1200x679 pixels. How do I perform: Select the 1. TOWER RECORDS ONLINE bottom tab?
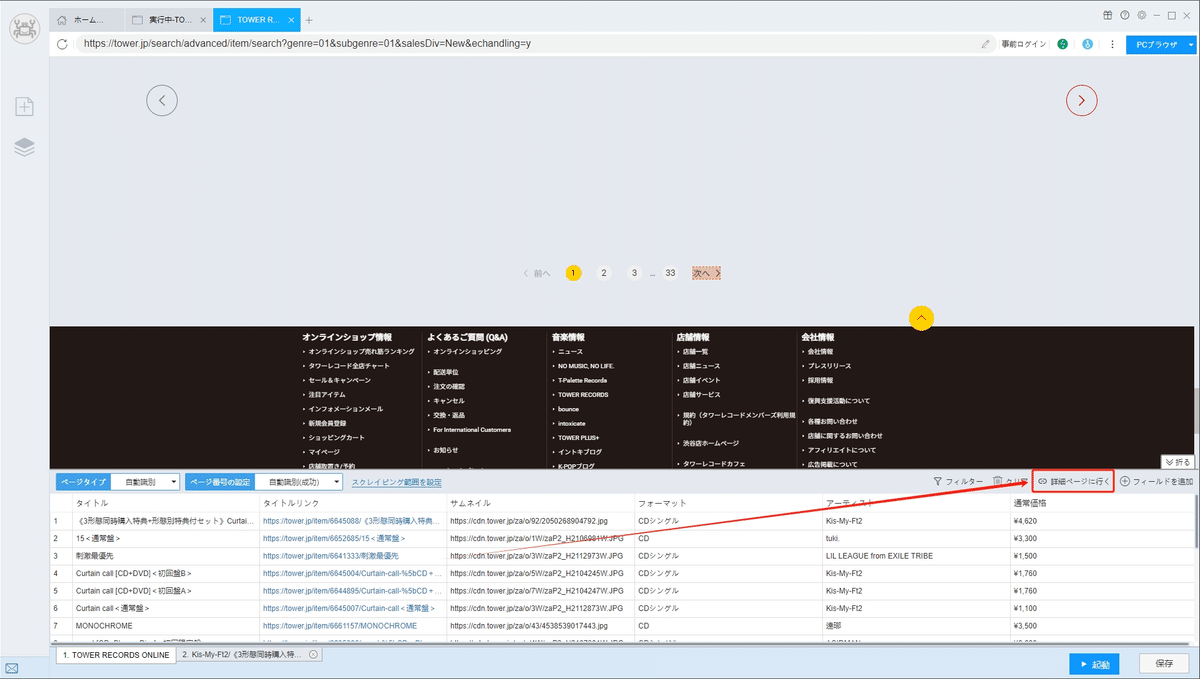(x=116, y=654)
